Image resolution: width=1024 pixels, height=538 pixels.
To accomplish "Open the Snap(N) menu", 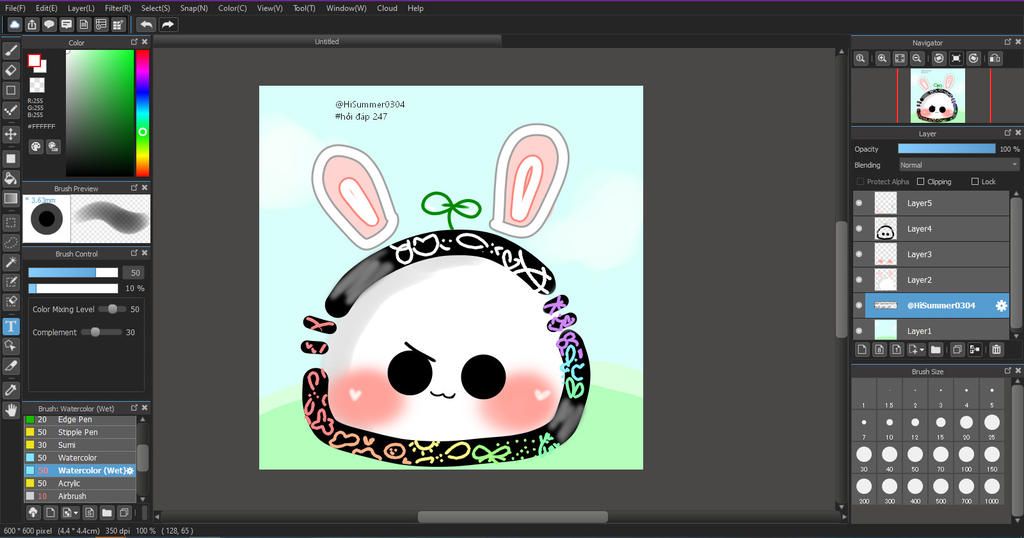I will coord(194,8).
